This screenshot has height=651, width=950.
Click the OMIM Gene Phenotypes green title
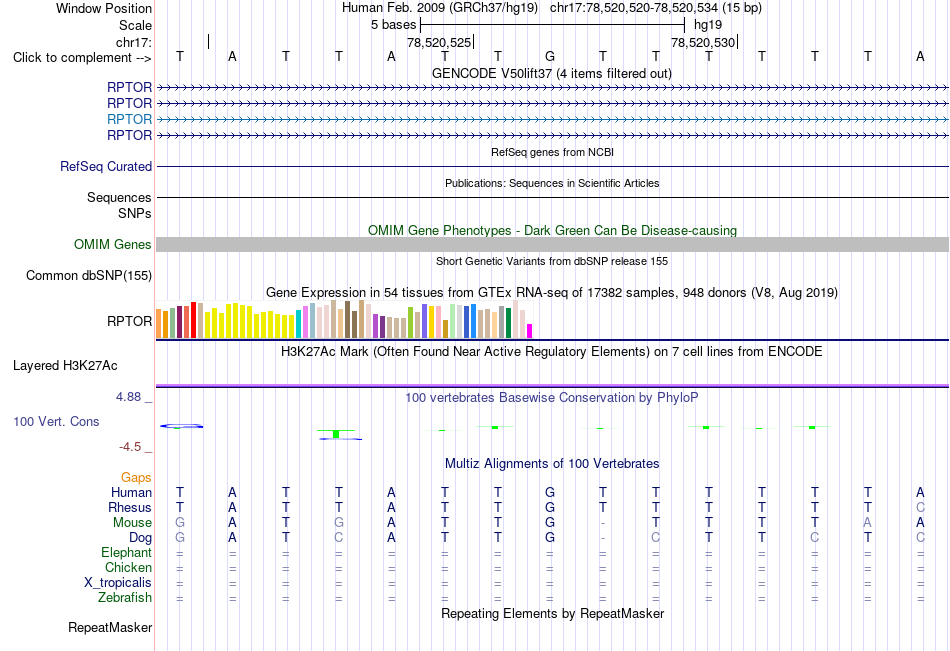552,230
